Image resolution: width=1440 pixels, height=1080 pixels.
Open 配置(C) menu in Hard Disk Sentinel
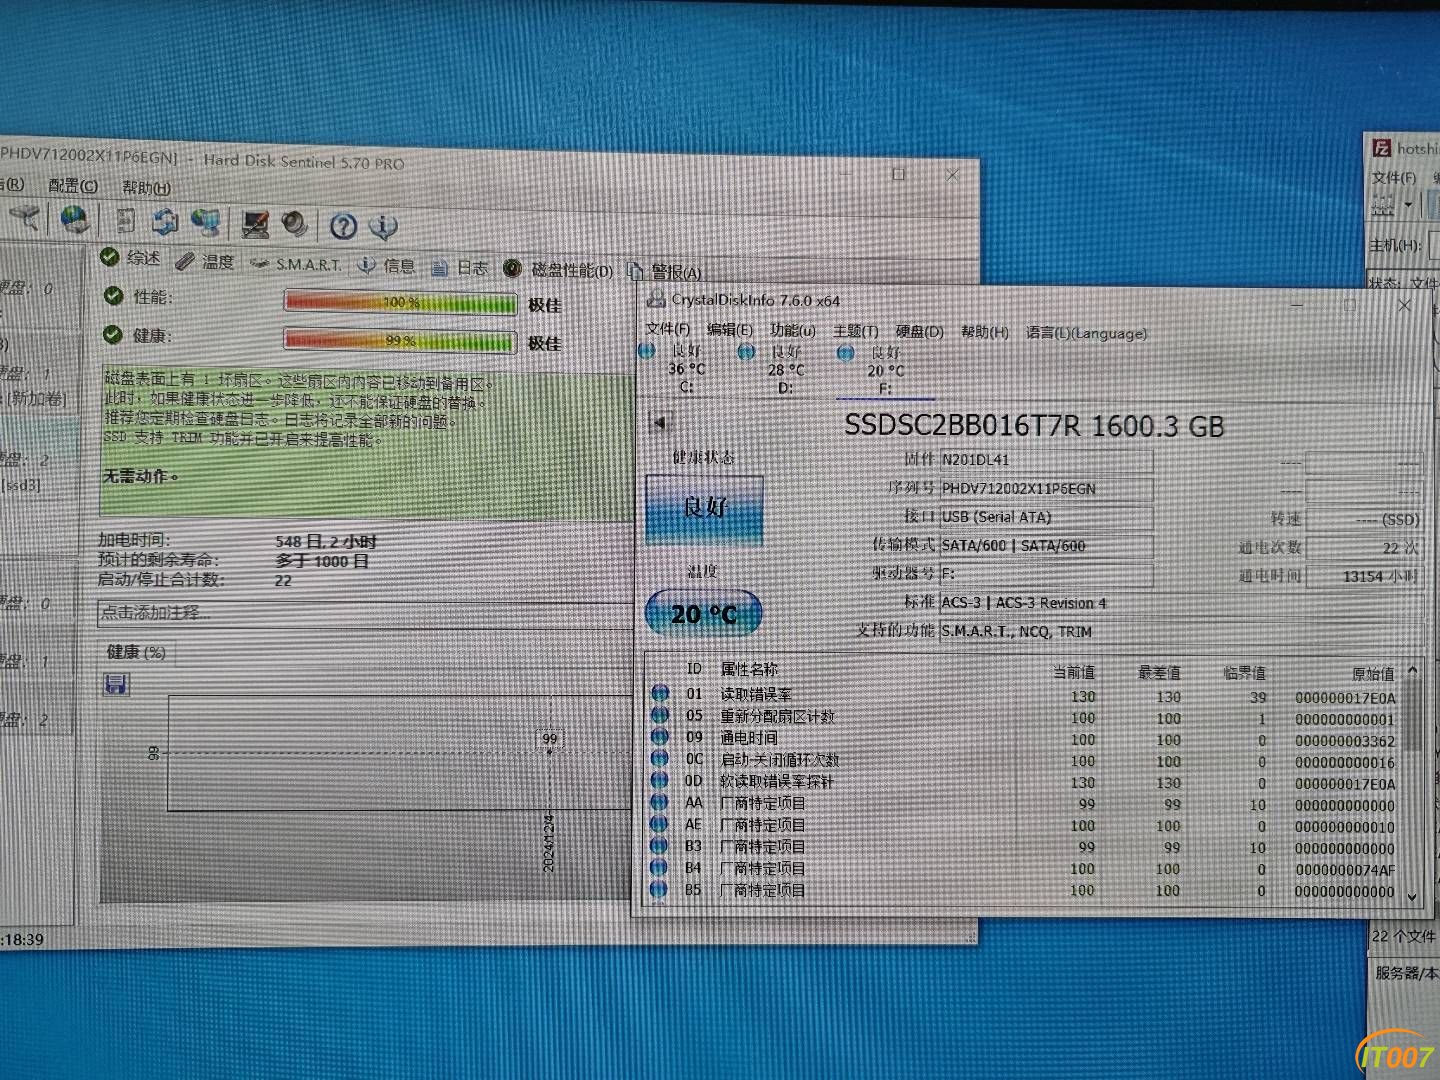[74, 186]
